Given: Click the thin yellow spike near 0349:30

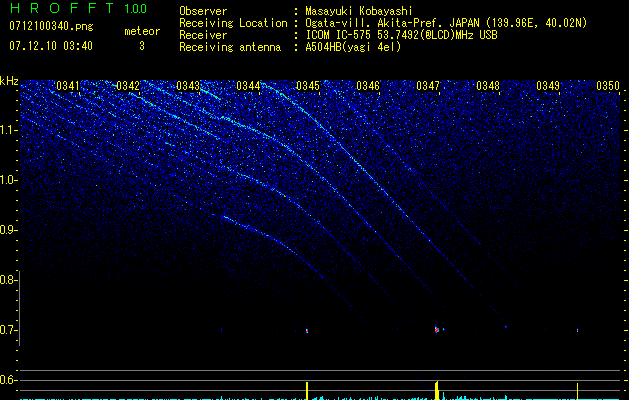Looking at the screenshot, I should coord(577,391).
